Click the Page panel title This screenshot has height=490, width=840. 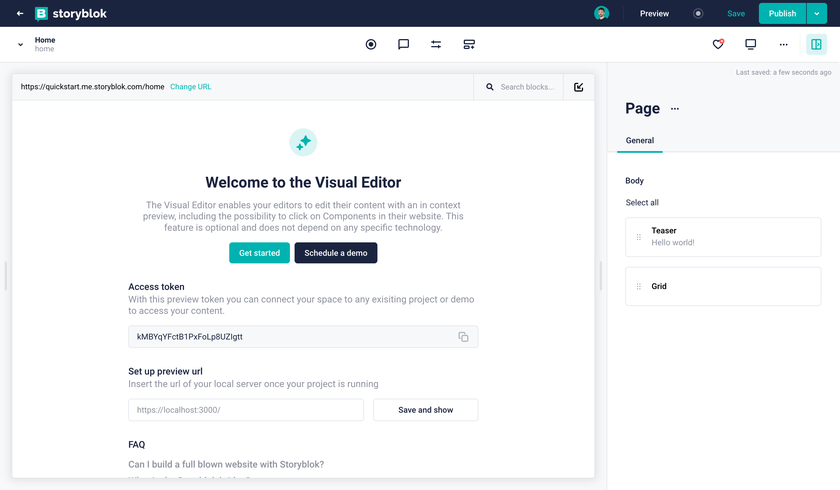pos(642,109)
